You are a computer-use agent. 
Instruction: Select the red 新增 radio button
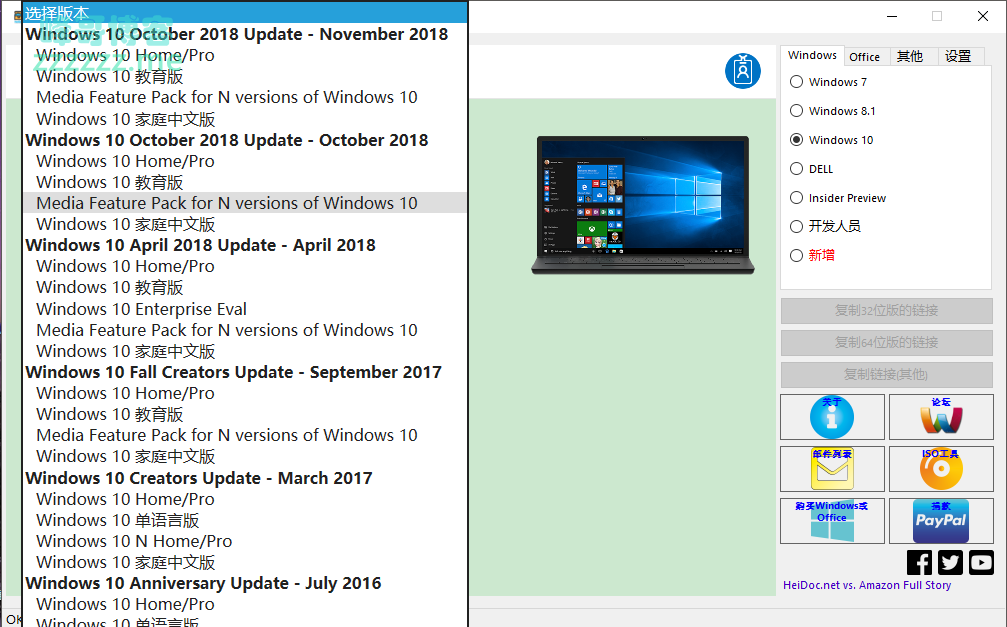(x=796, y=255)
